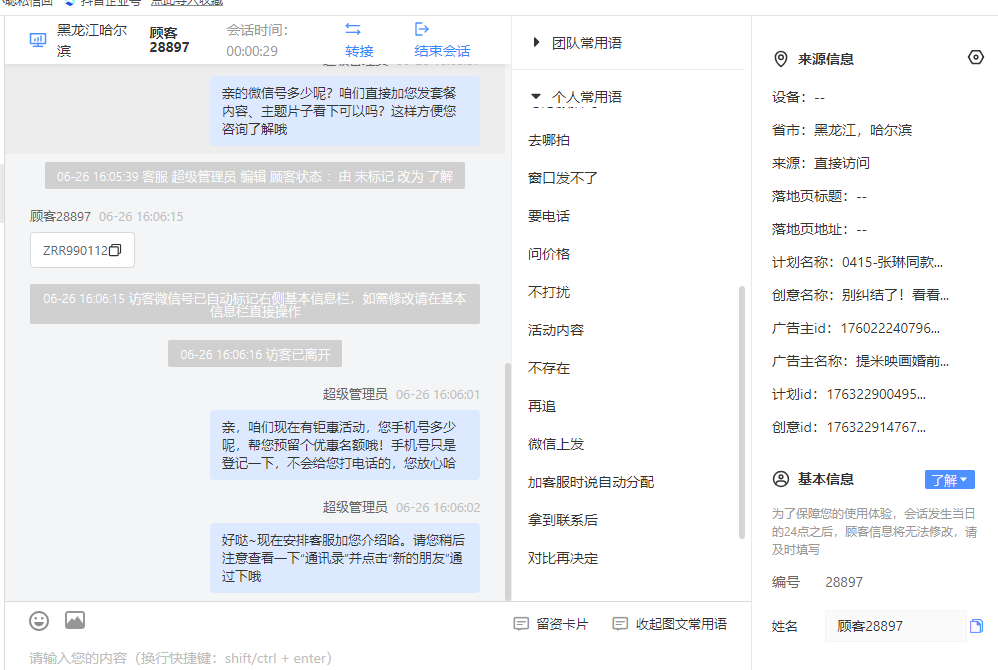Click the monitor icon beside 黑龙江哈尔滨
Screen dimensions: 998x670
click(38, 40)
